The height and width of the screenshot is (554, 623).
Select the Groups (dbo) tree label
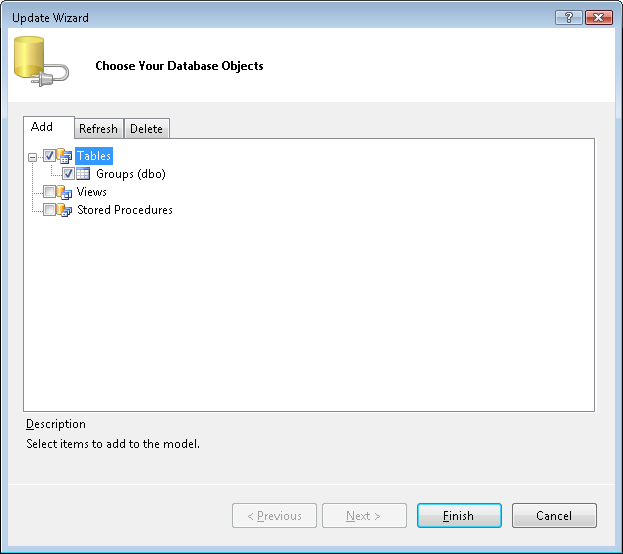point(131,174)
